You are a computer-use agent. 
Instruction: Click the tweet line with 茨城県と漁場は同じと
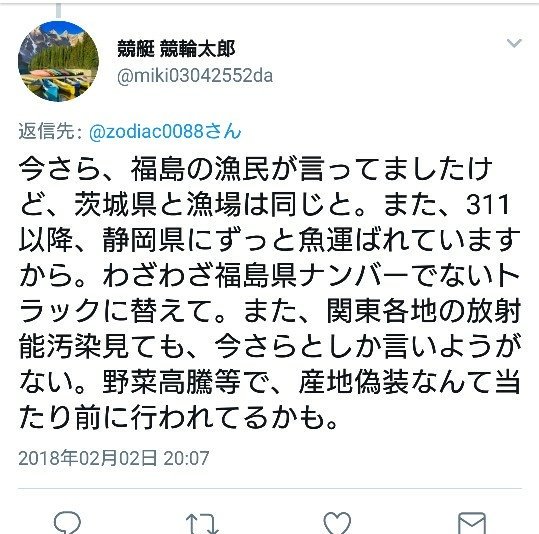pyautogui.click(x=264, y=205)
